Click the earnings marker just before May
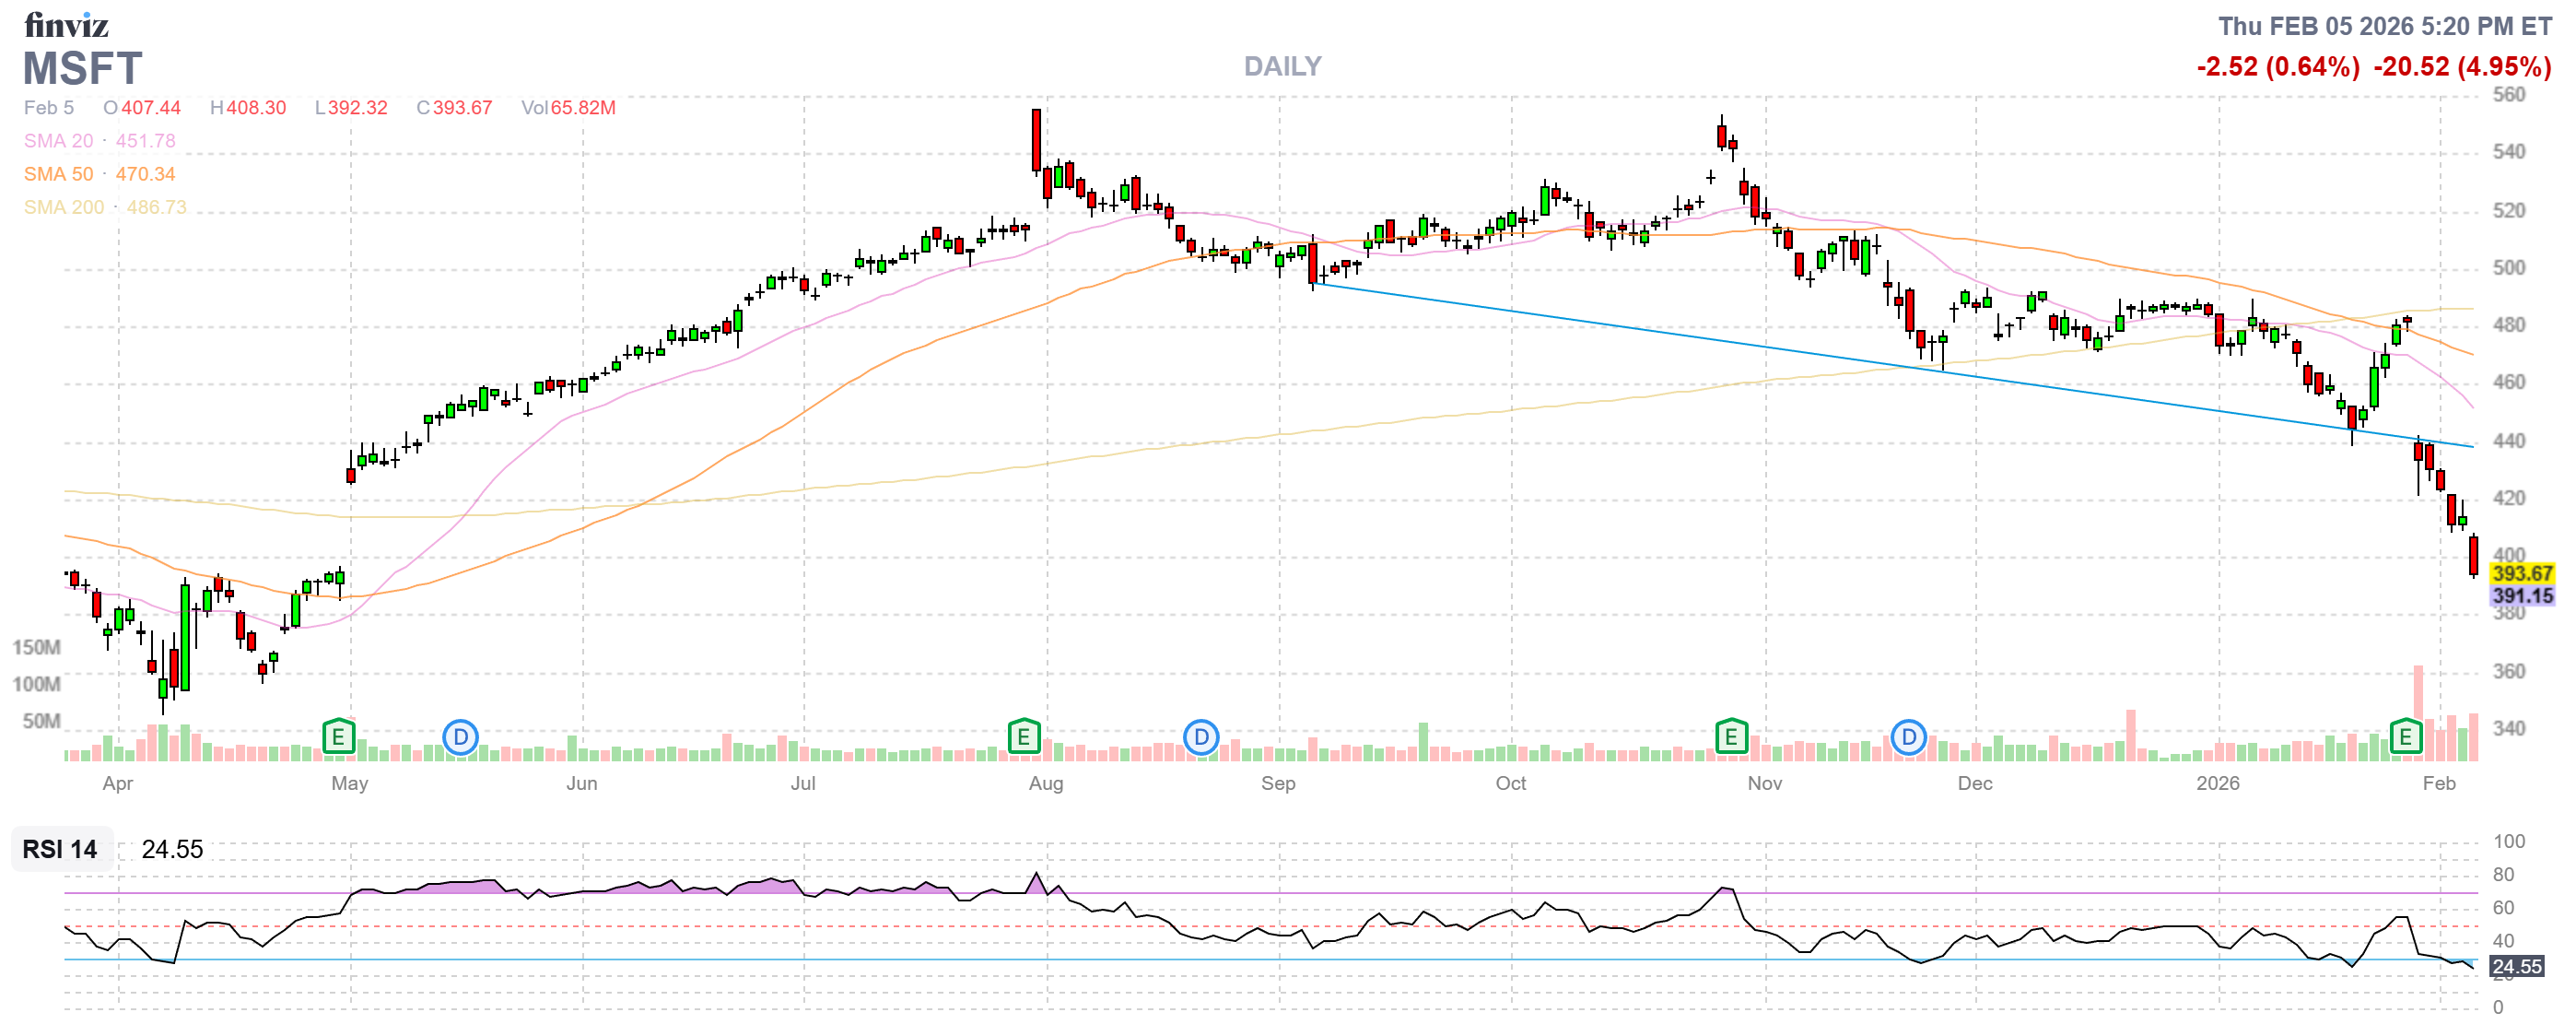2576x1036 pixels. tap(338, 738)
